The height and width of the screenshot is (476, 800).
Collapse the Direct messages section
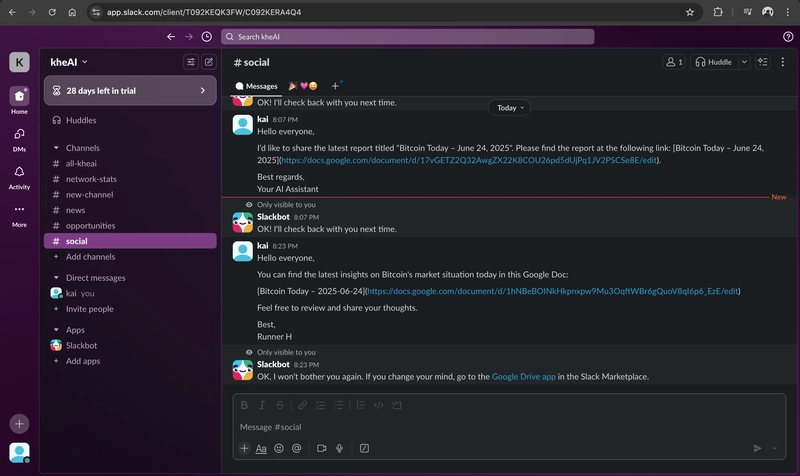click(x=56, y=278)
